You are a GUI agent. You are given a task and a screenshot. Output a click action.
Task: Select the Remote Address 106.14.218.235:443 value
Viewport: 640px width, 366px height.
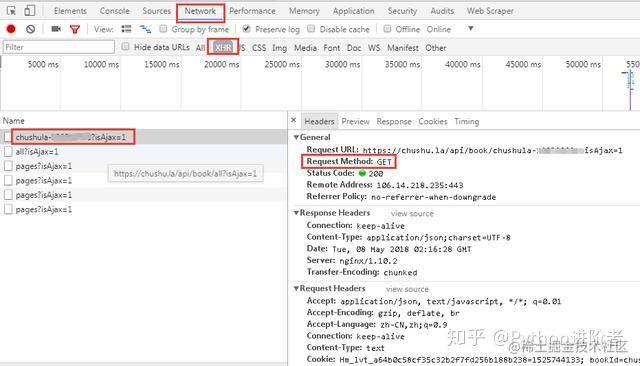click(x=420, y=185)
